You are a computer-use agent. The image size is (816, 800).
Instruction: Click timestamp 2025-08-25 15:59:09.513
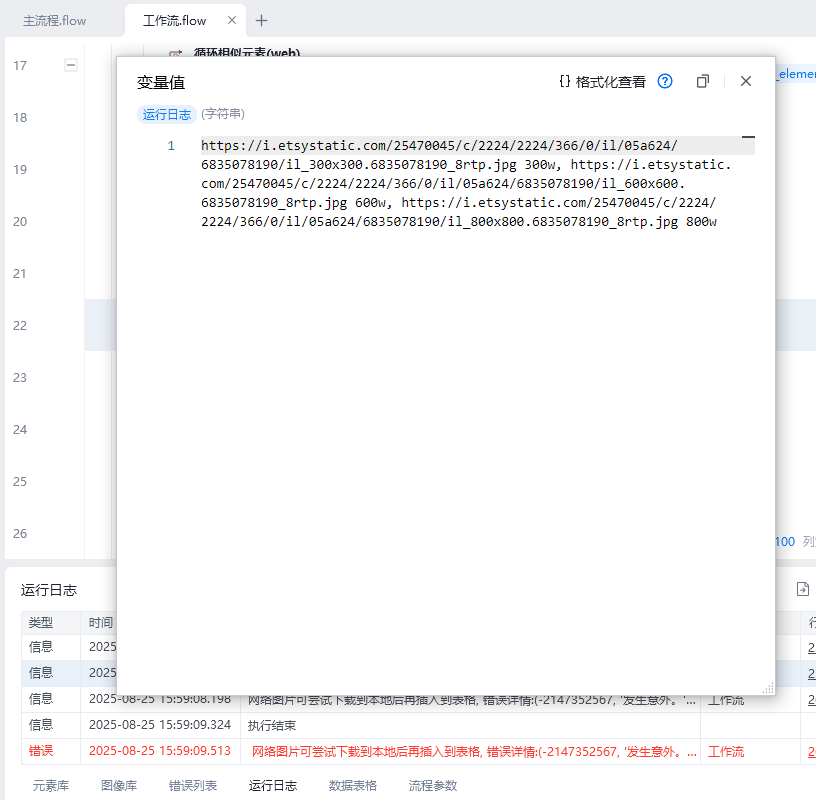point(160,751)
